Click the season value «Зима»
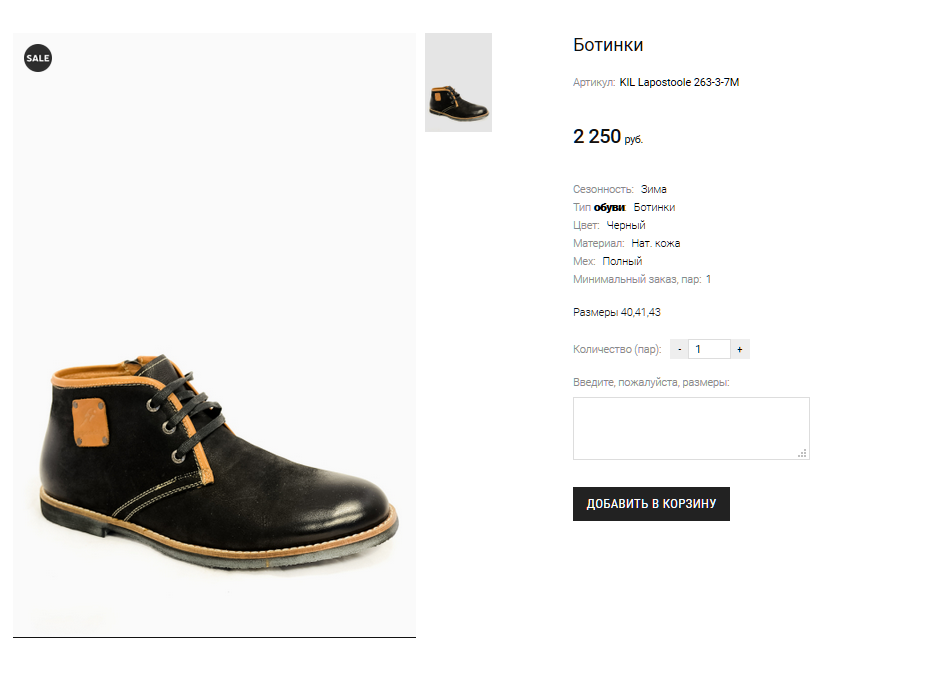This screenshot has width=944, height=678. click(654, 189)
